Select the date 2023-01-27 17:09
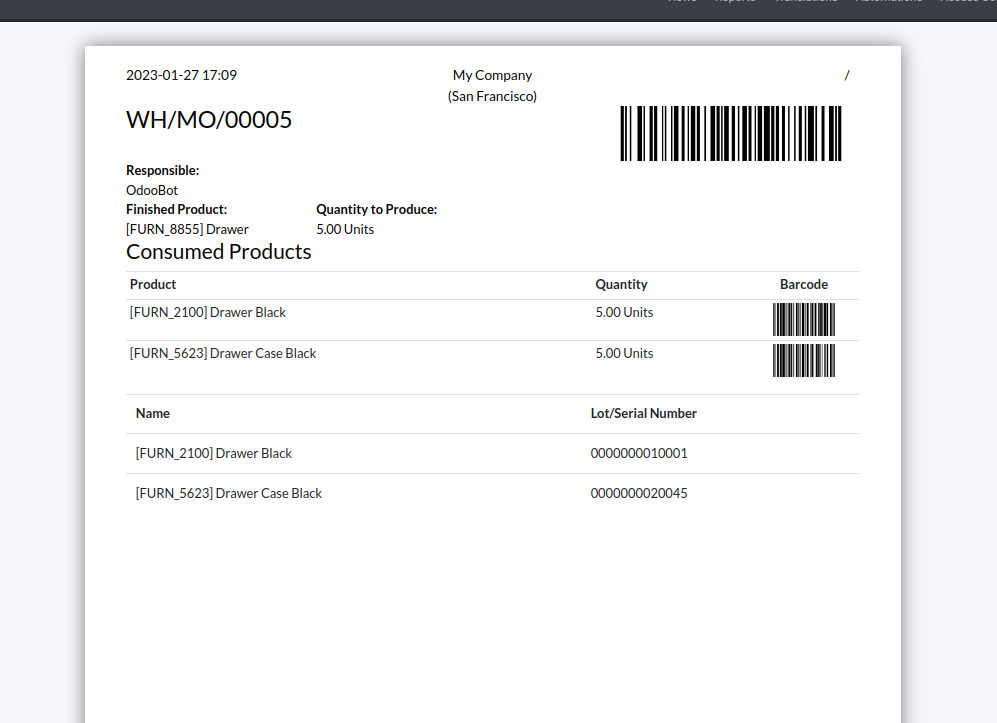This screenshot has width=997, height=723. (x=181, y=75)
